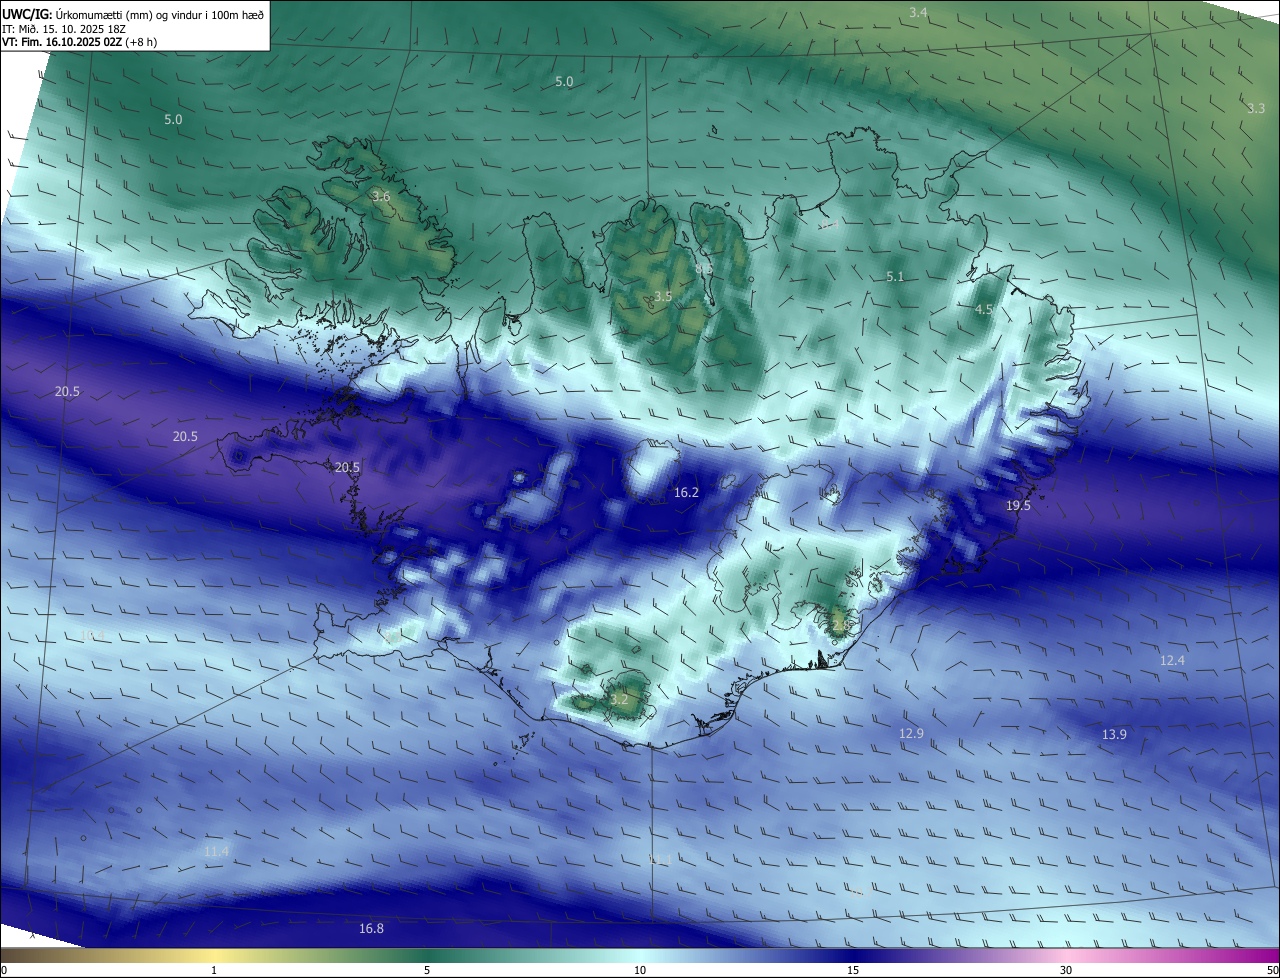Click the '1' tick on the color scale

214,970
